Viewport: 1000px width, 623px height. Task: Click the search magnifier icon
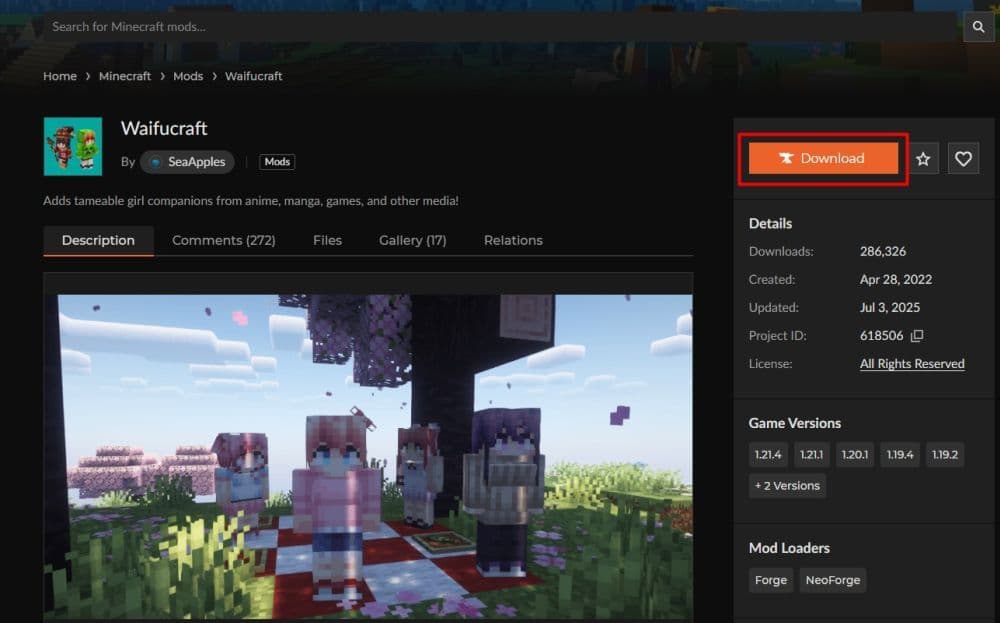click(978, 26)
